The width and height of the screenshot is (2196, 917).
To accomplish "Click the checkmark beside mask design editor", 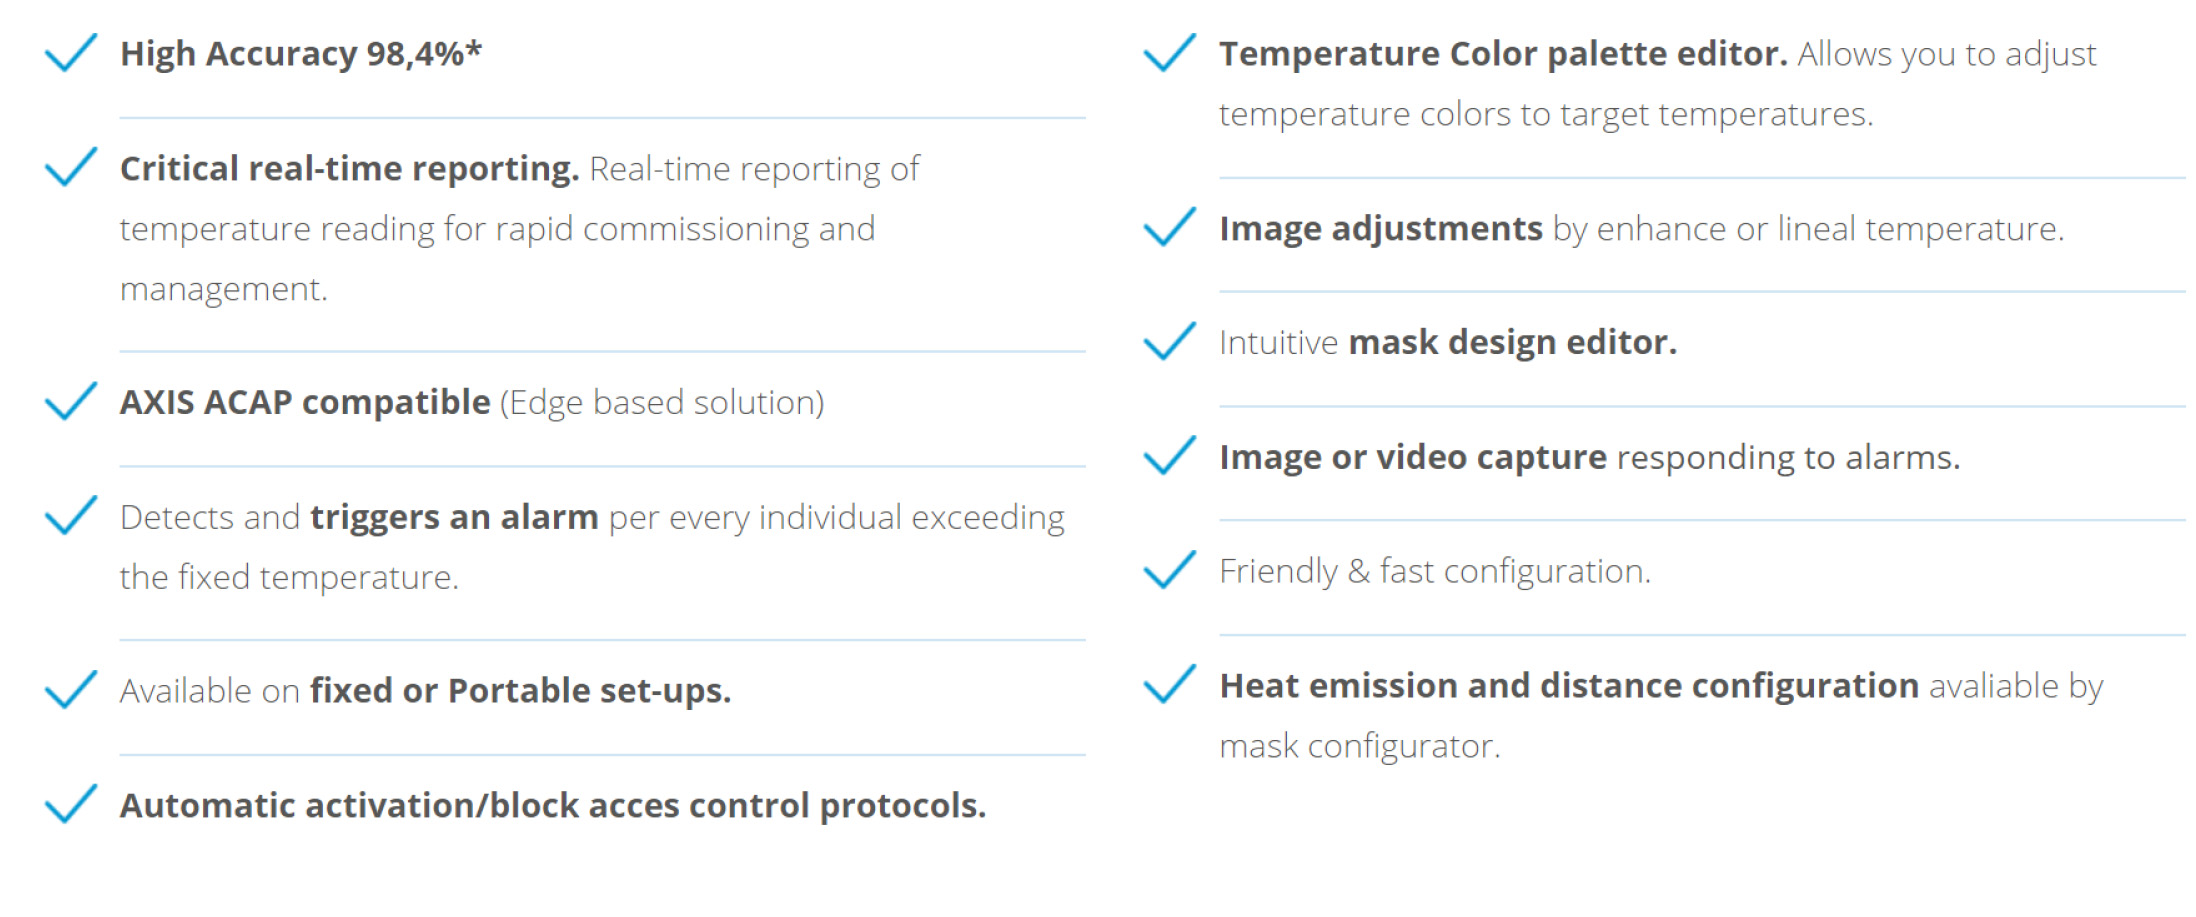I will [x=1170, y=341].
